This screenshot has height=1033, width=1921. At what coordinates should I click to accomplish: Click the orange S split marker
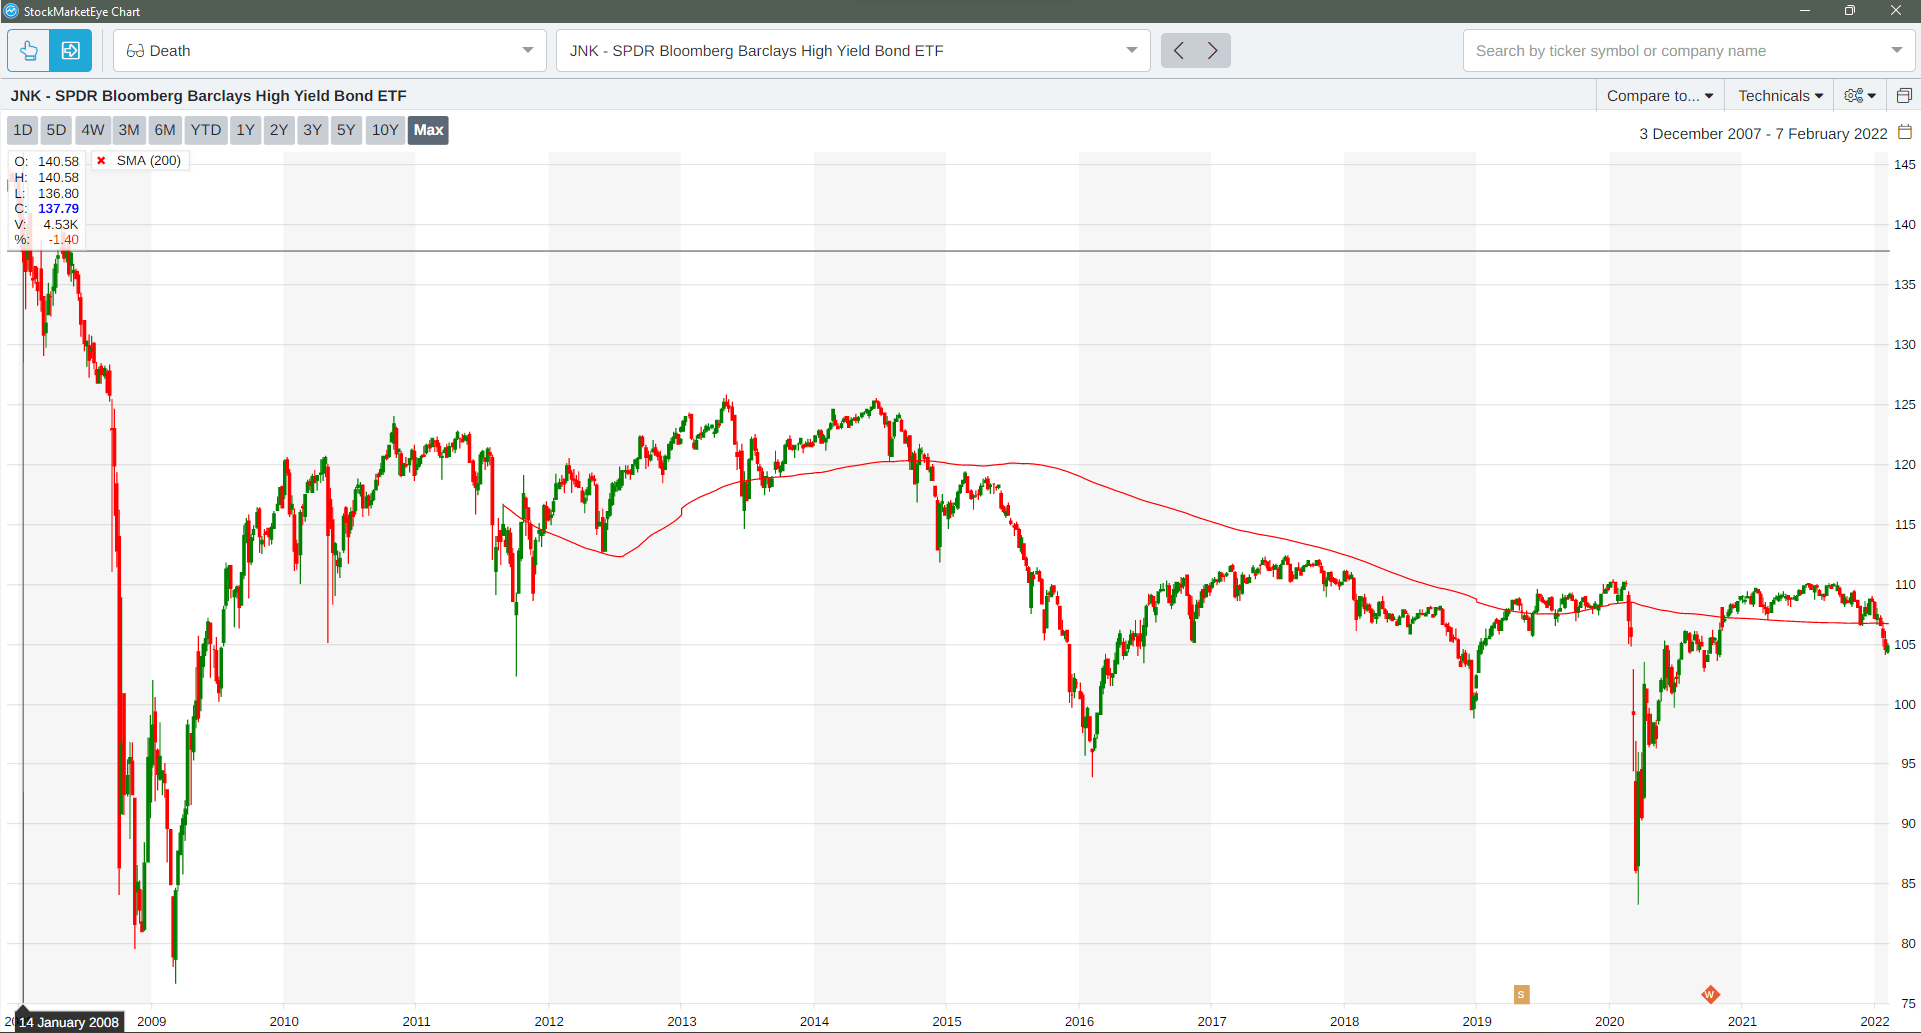1521,994
